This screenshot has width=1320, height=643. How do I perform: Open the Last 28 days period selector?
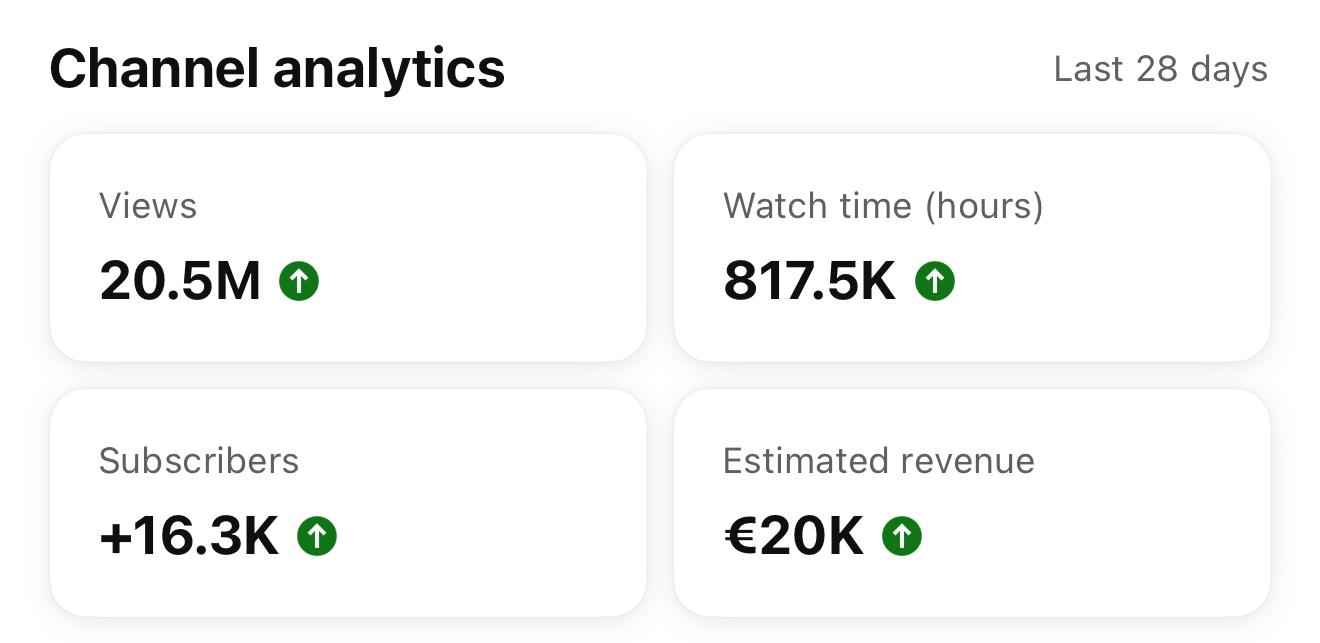tap(1160, 69)
